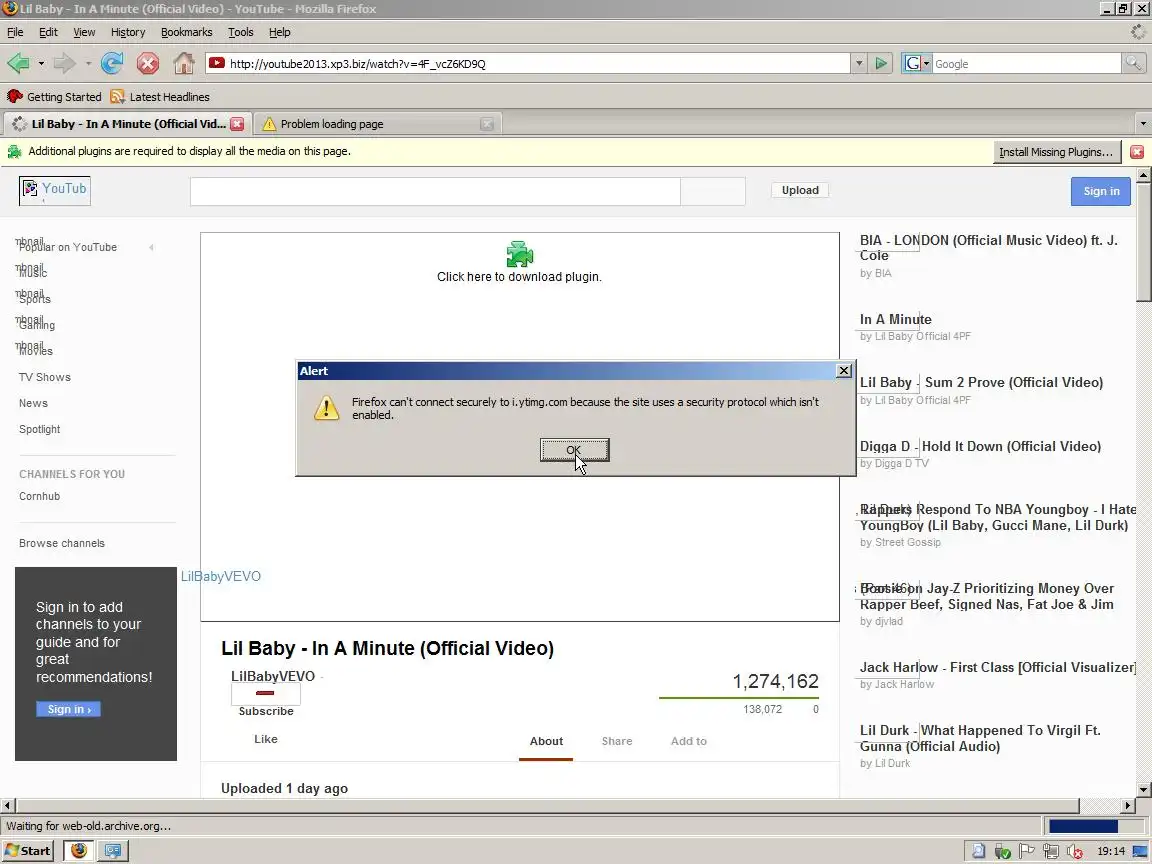Open the Tools menu
Image resolution: width=1152 pixels, height=864 pixels.
240,32
